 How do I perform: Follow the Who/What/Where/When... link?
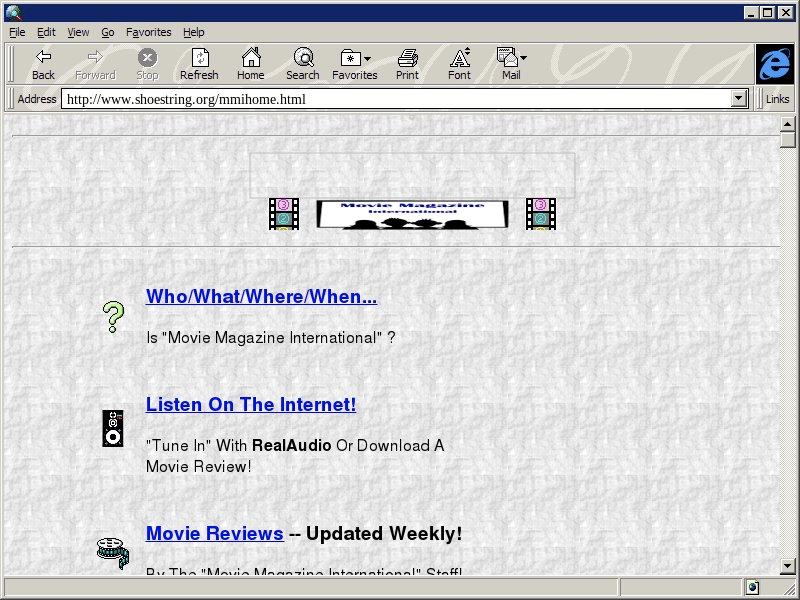tap(261, 297)
